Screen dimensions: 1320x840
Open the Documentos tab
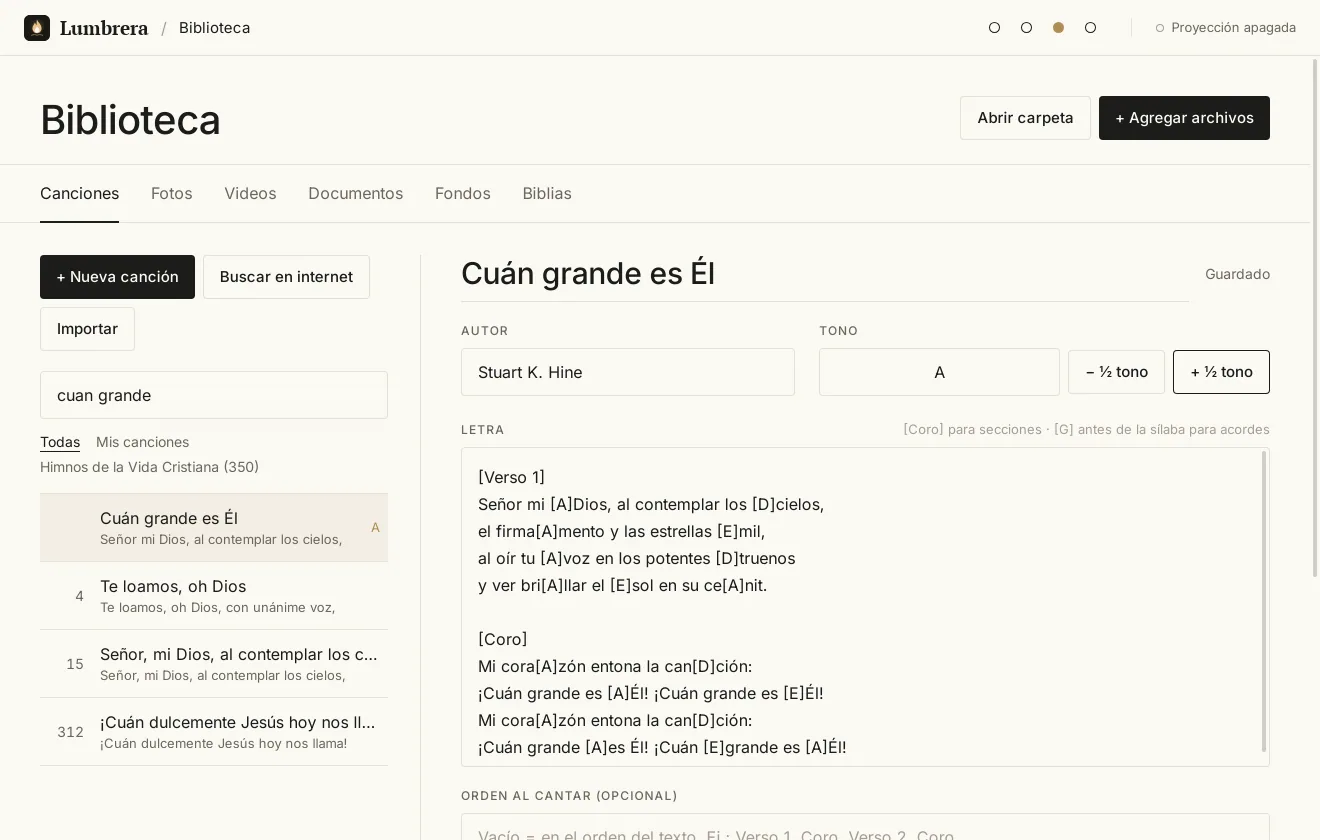coord(355,193)
